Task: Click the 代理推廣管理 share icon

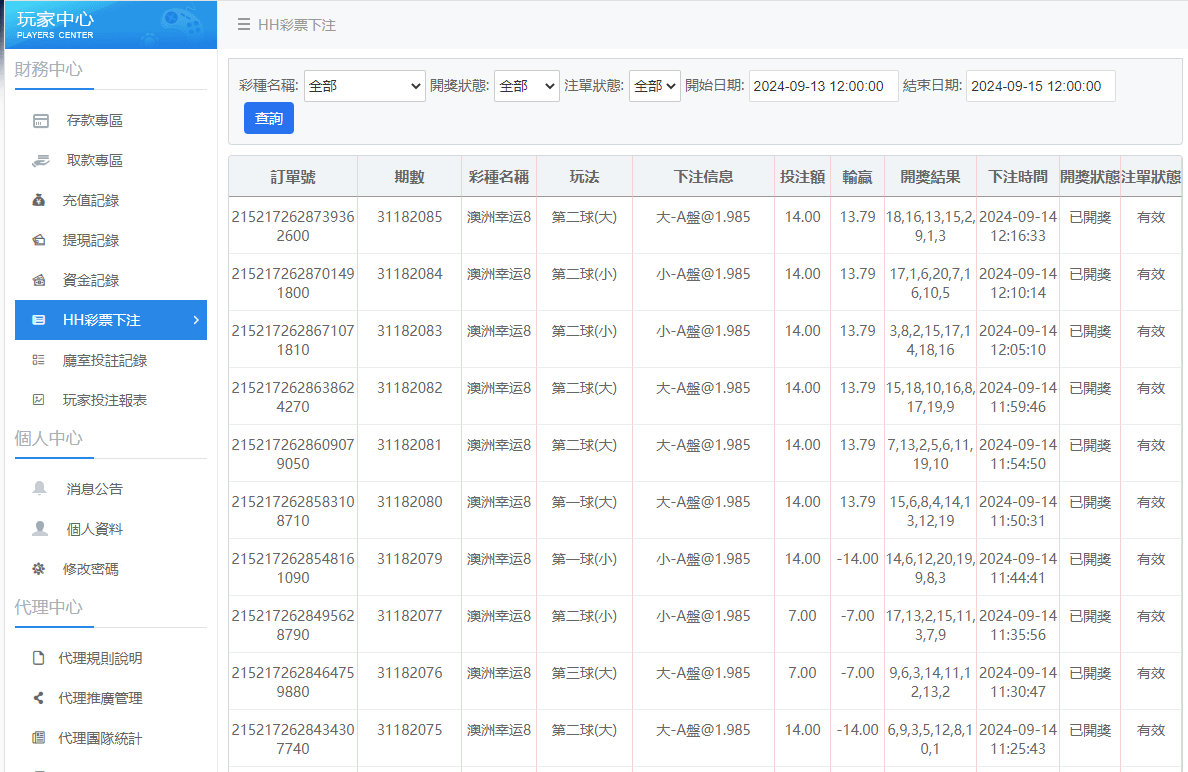Action: pos(39,698)
